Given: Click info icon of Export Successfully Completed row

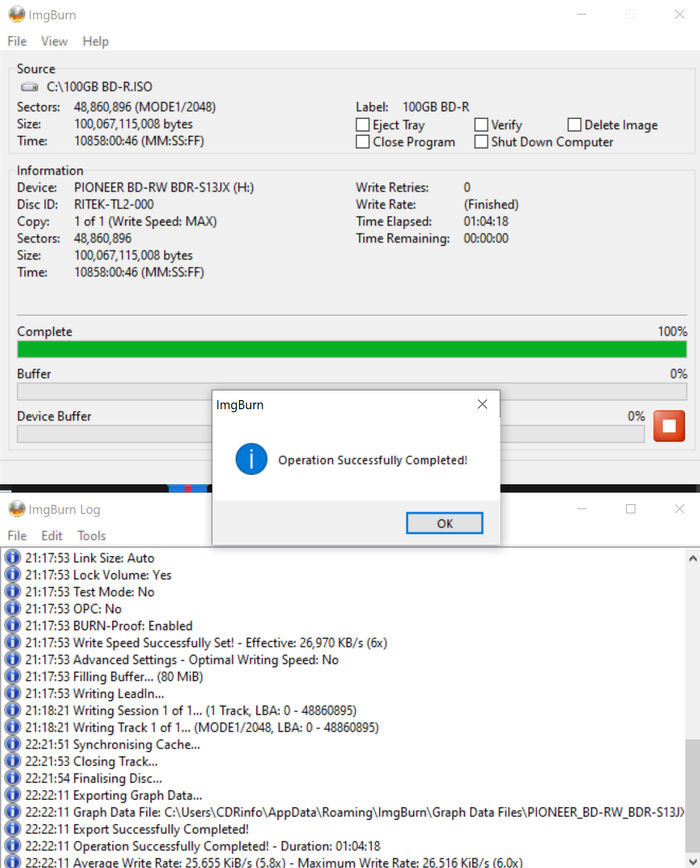Looking at the screenshot, I should tap(12, 829).
